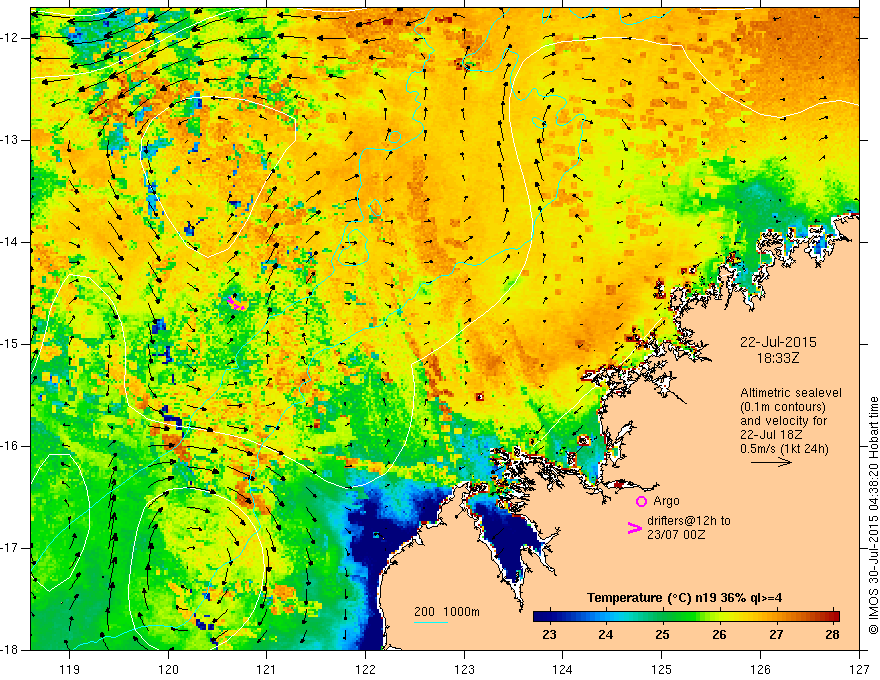The height and width of the screenshot is (680, 880).
Task: Click latitude axis label -14
Action: pos(11,242)
